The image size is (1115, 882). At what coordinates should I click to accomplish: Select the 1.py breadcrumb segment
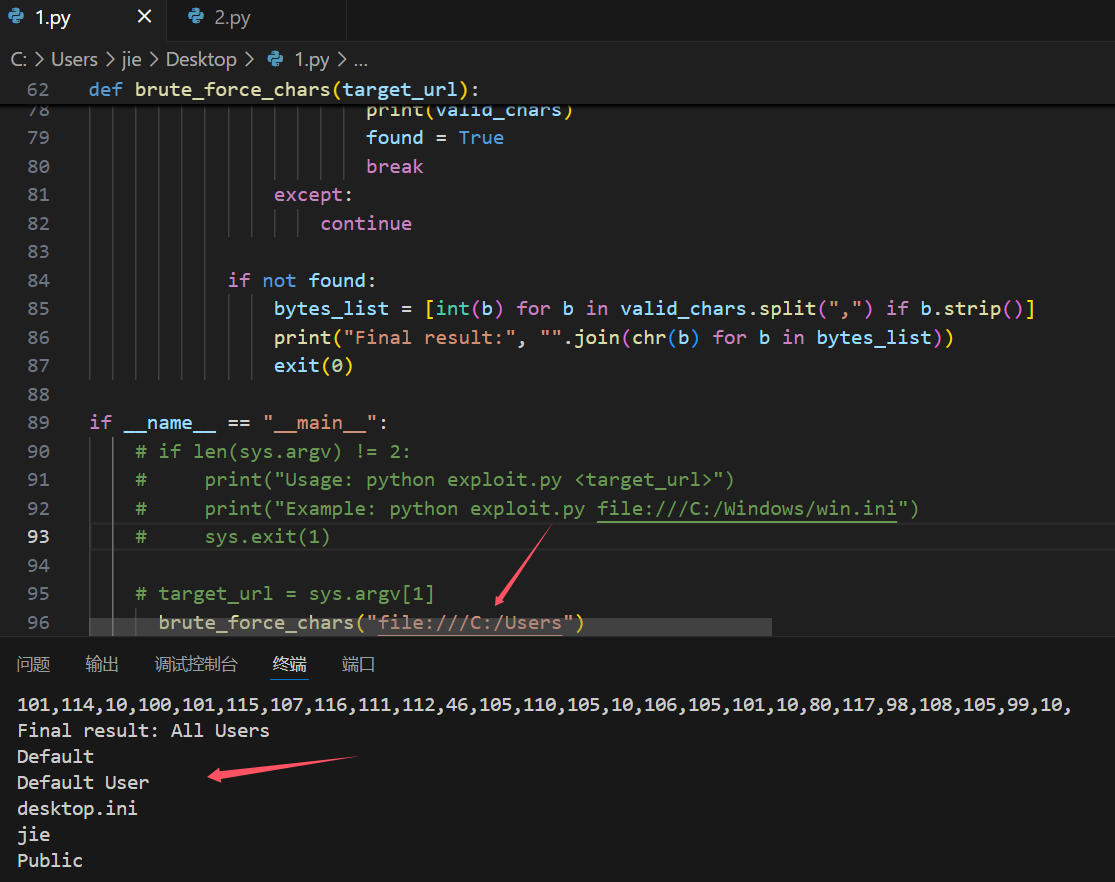click(312, 60)
